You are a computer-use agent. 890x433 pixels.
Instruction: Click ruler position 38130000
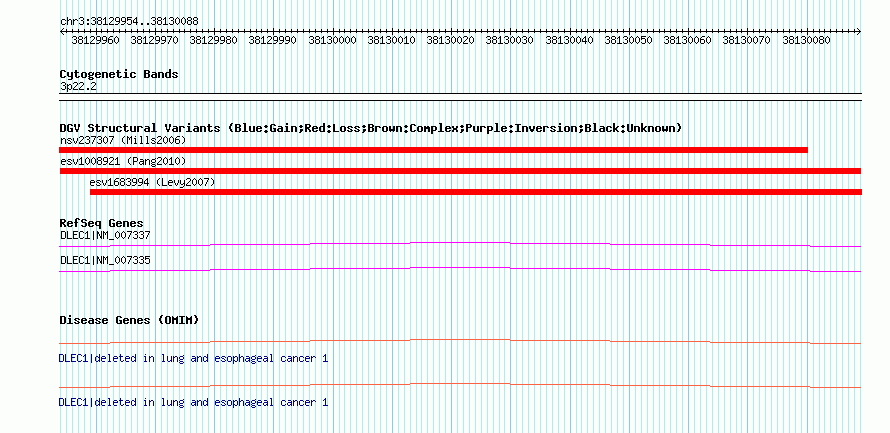[333, 40]
